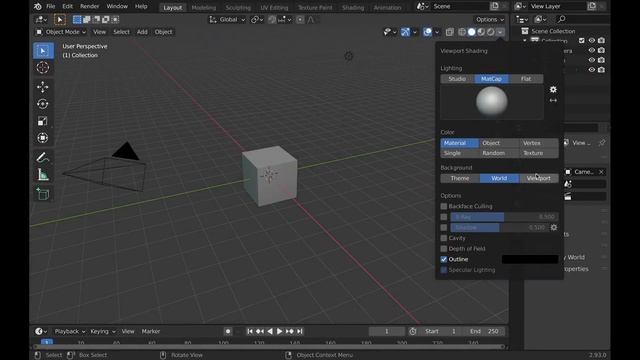Switch to Solid viewport shading
The image size is (640, 360).
(471, 32)
